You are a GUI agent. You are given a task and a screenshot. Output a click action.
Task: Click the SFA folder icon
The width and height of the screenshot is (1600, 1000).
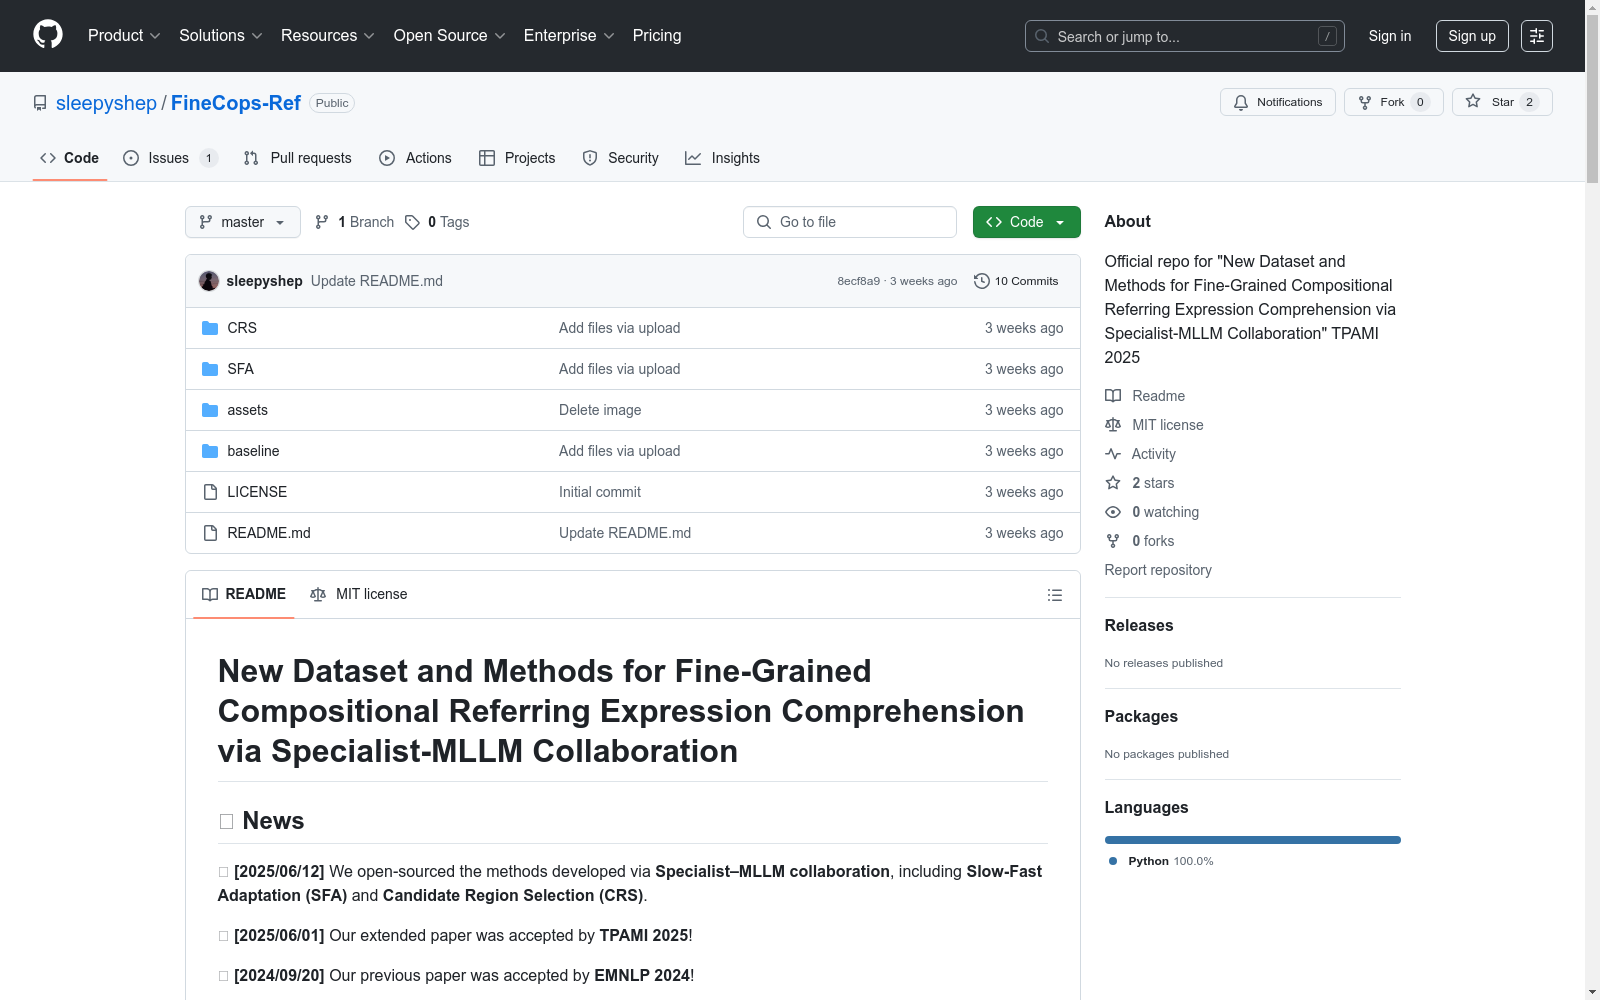coord(210,369)
